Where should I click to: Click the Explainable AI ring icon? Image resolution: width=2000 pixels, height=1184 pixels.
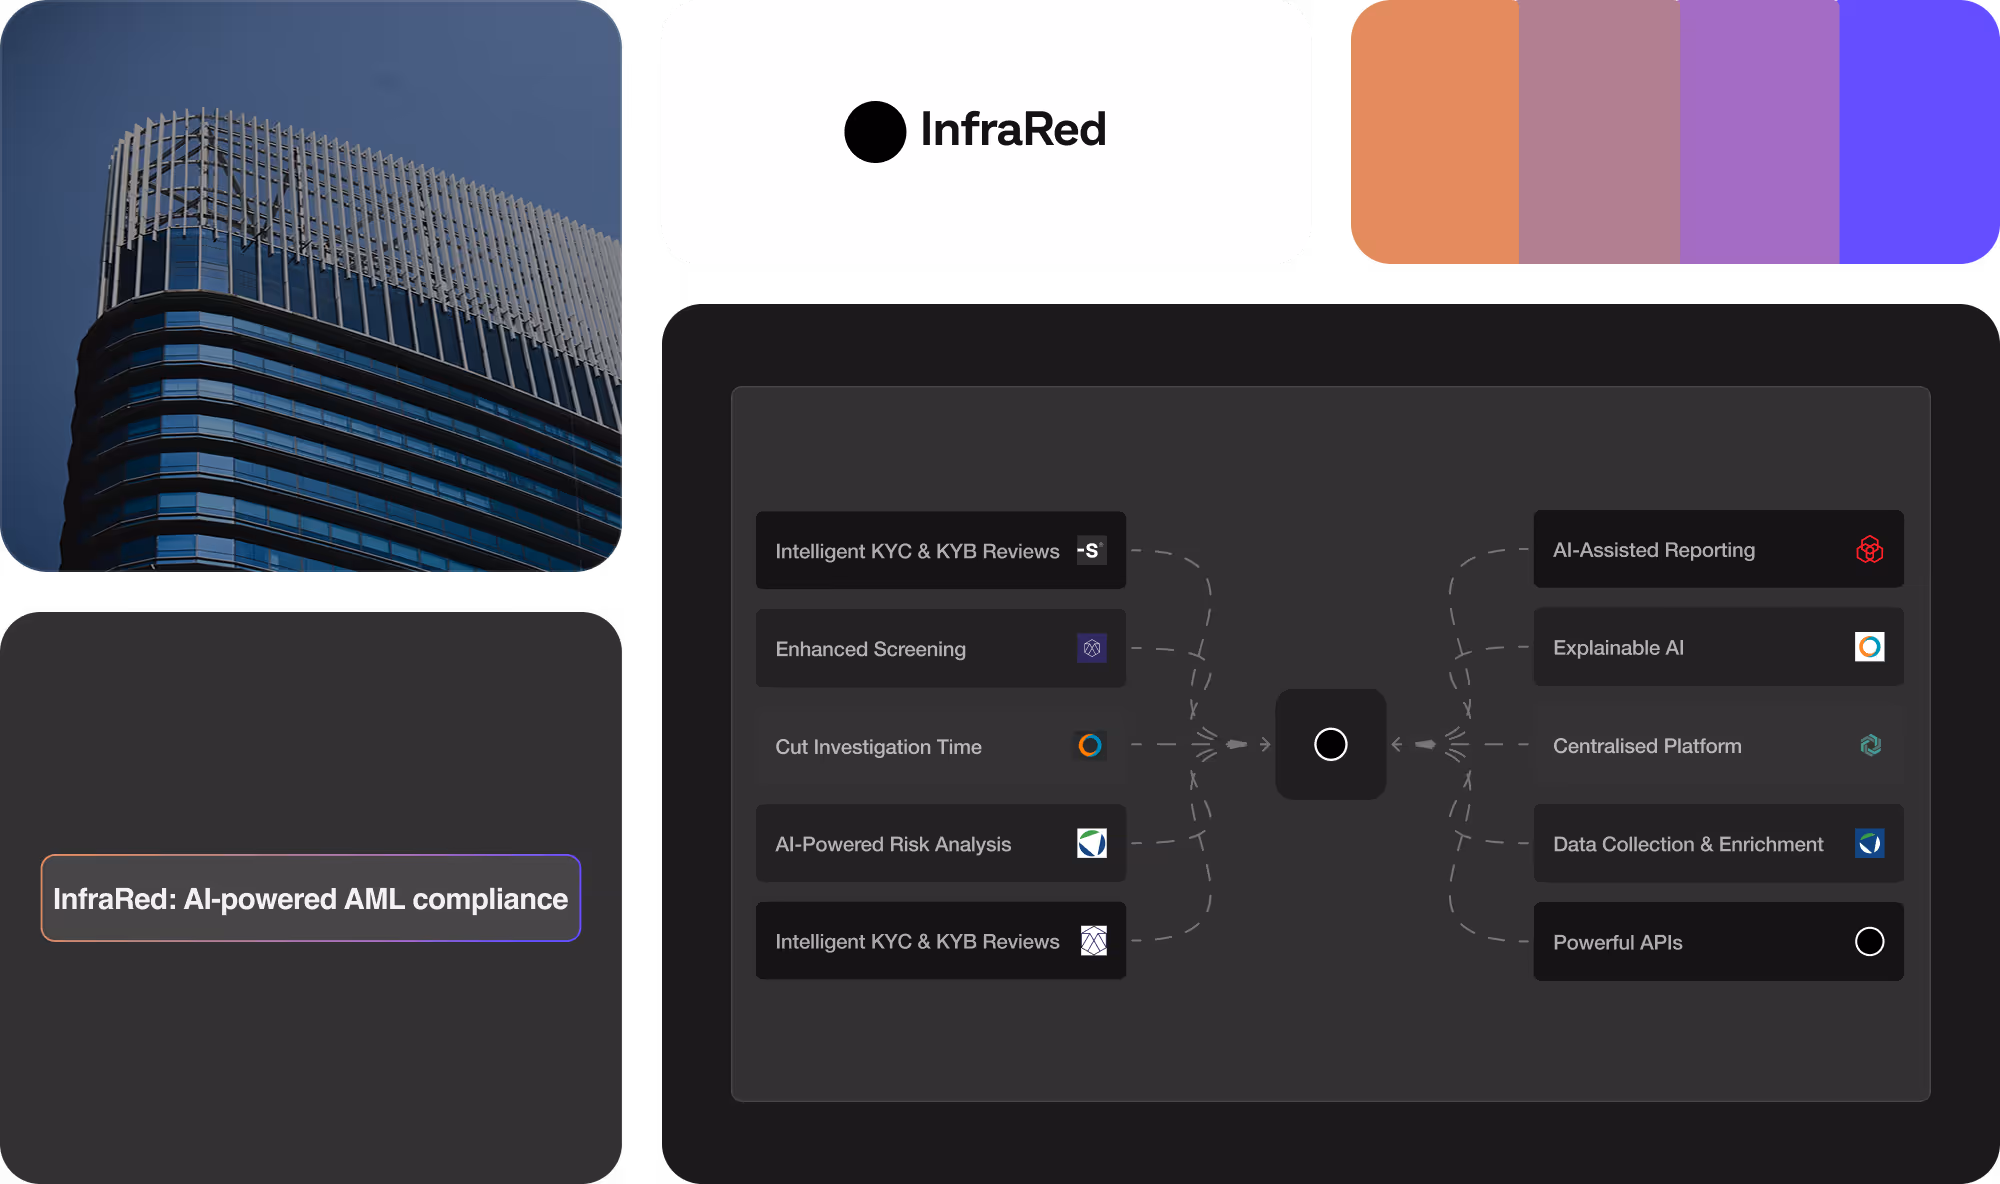(1869, 647)
